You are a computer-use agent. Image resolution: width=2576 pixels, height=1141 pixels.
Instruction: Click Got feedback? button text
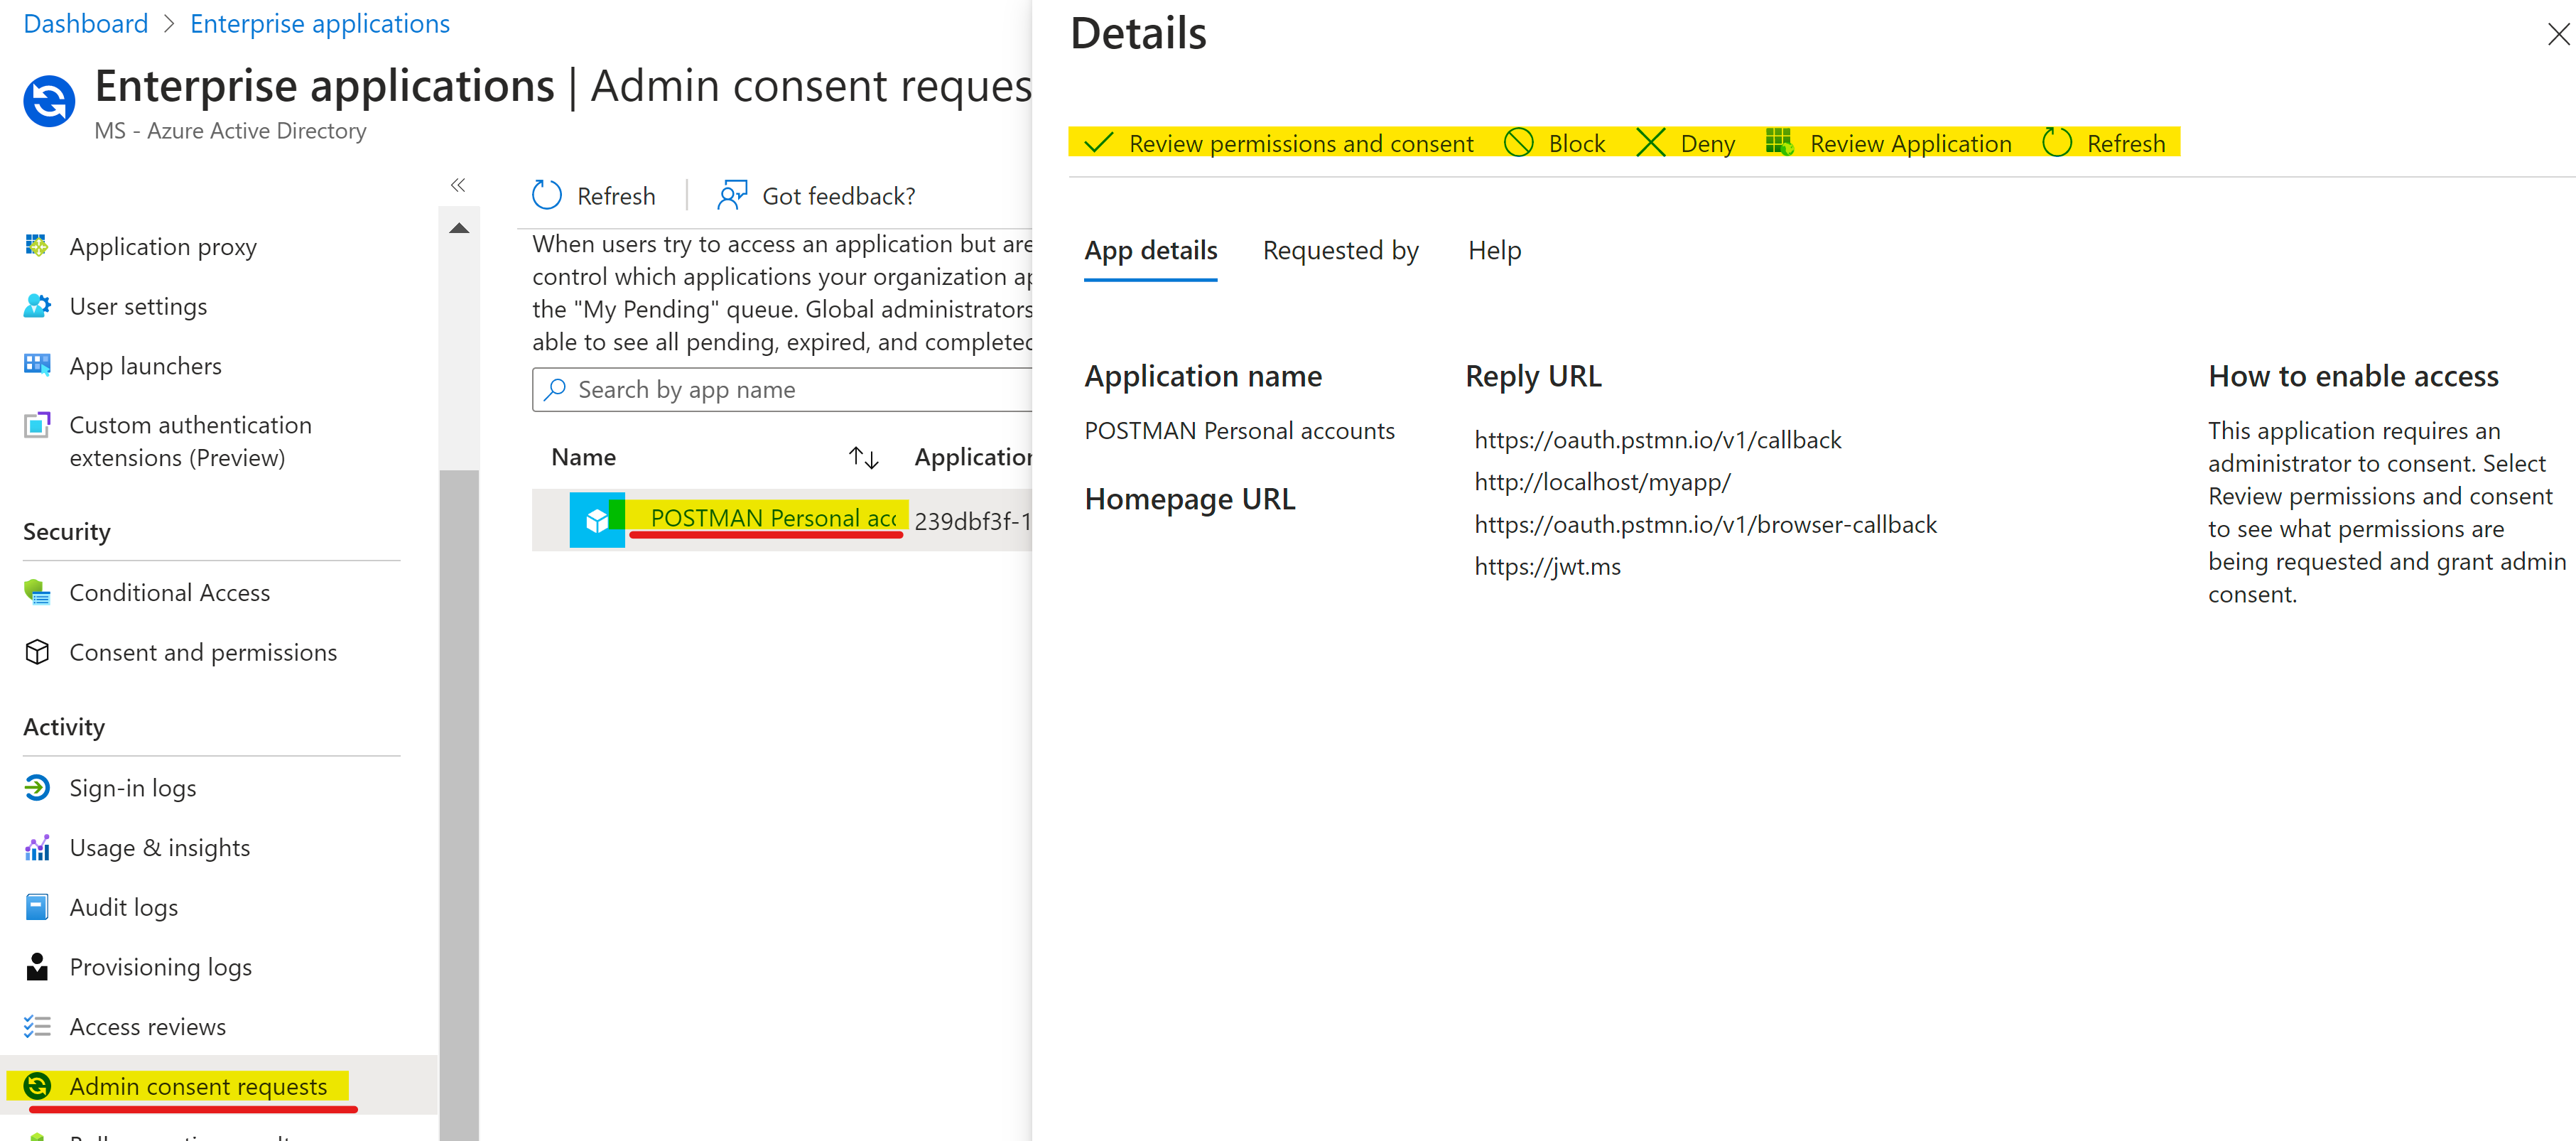point(838,196)
